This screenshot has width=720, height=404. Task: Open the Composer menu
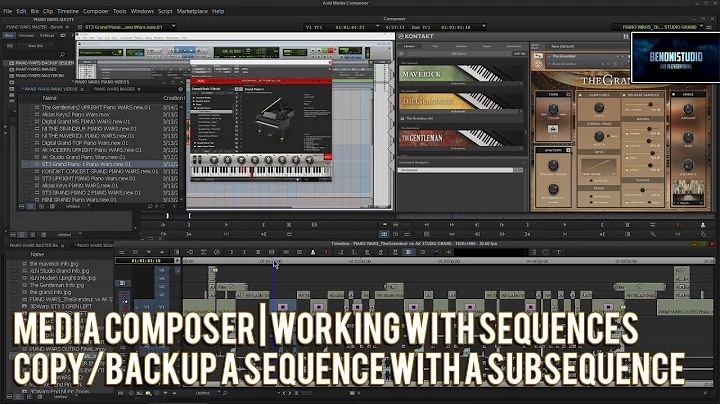pyautogui.click(x=96, y=11)
